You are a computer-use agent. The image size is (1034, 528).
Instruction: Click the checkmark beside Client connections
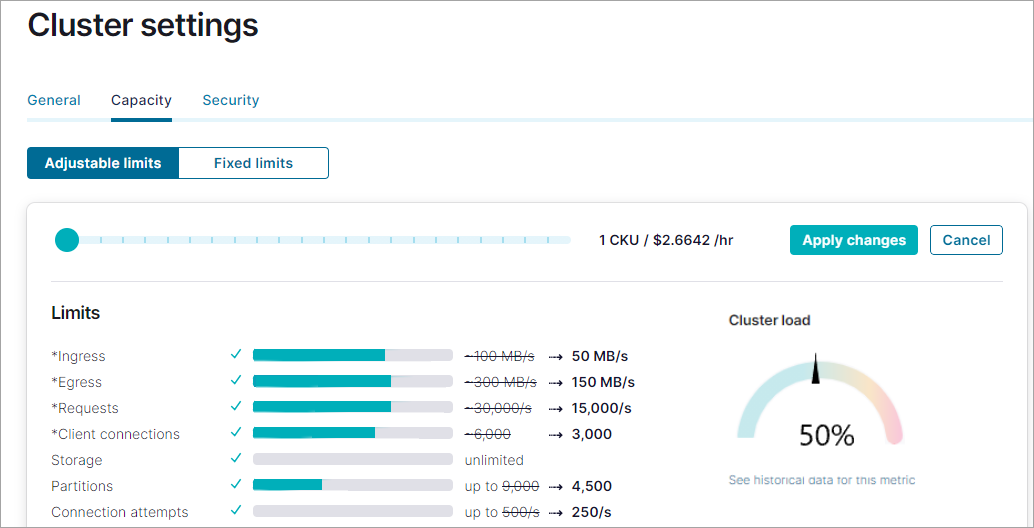pos(236,433)
